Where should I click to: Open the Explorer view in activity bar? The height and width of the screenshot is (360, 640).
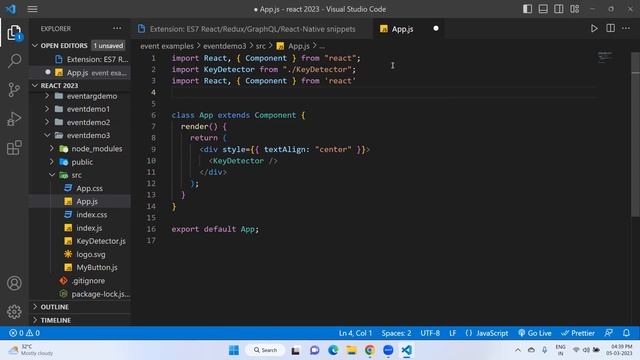[14, 33]
